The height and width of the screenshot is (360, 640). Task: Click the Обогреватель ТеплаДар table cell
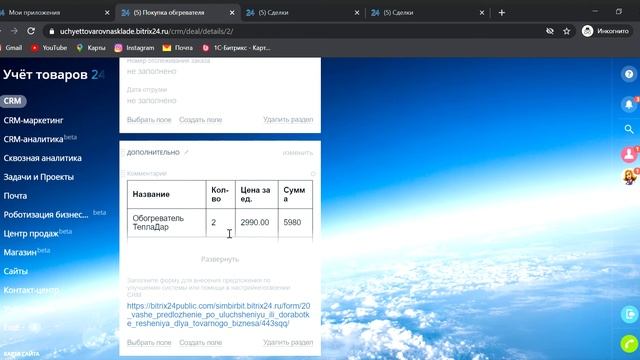click(167, 222)
